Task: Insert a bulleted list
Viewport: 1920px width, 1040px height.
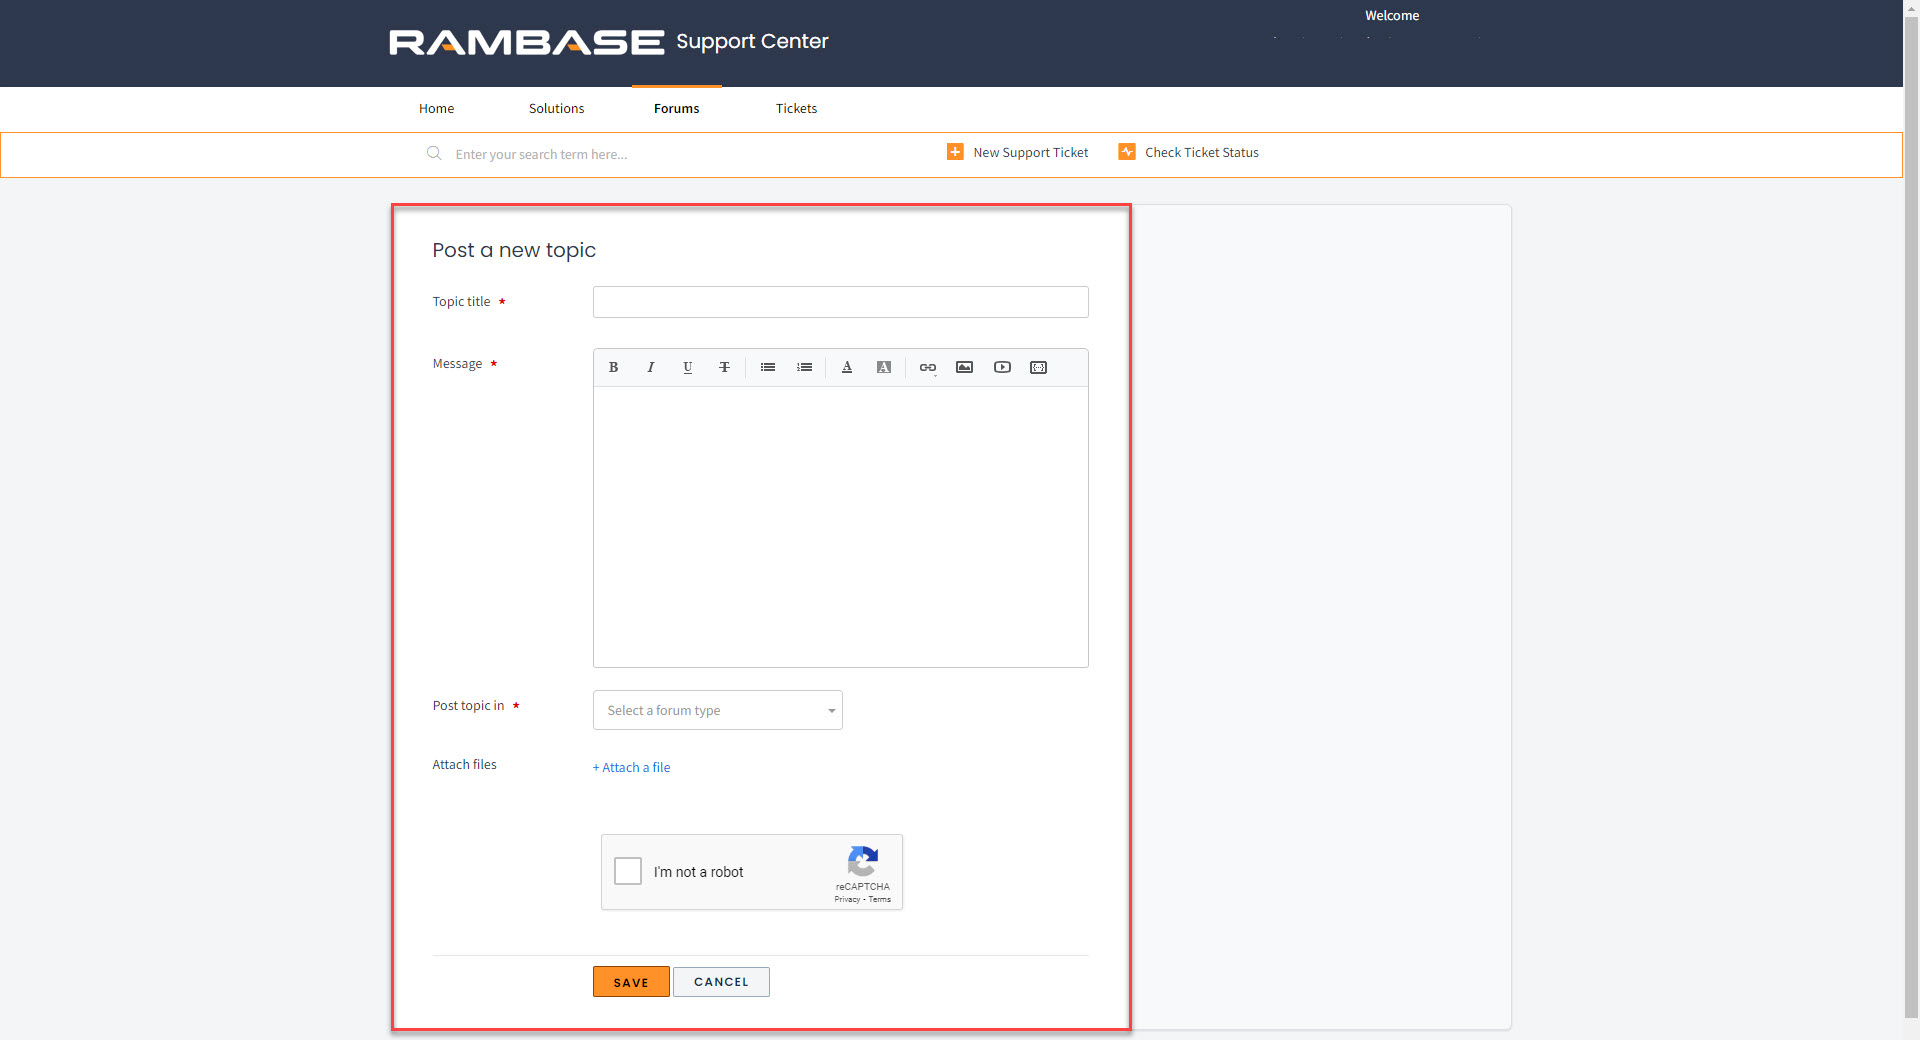Action: pyautogui.click(x=767, y=367)
